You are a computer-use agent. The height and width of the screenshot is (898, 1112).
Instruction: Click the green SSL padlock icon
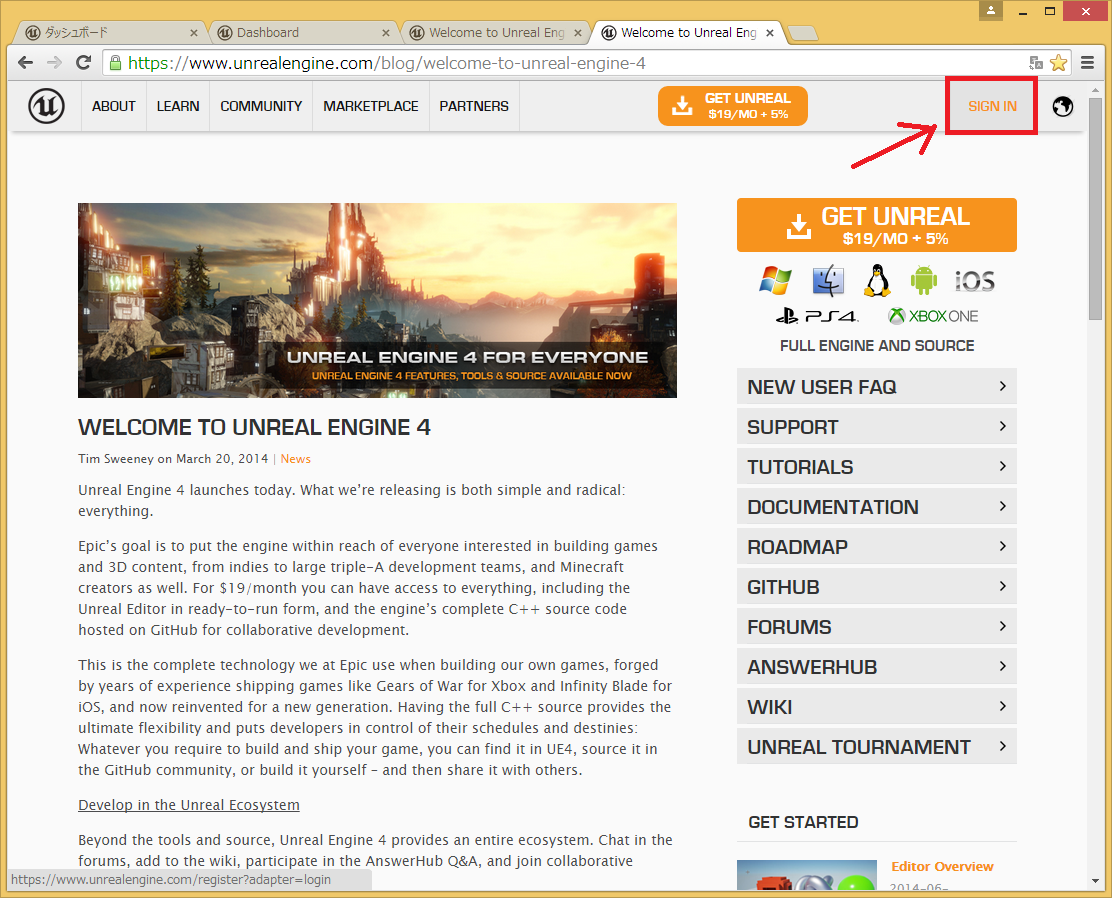[x=116, y=62]
